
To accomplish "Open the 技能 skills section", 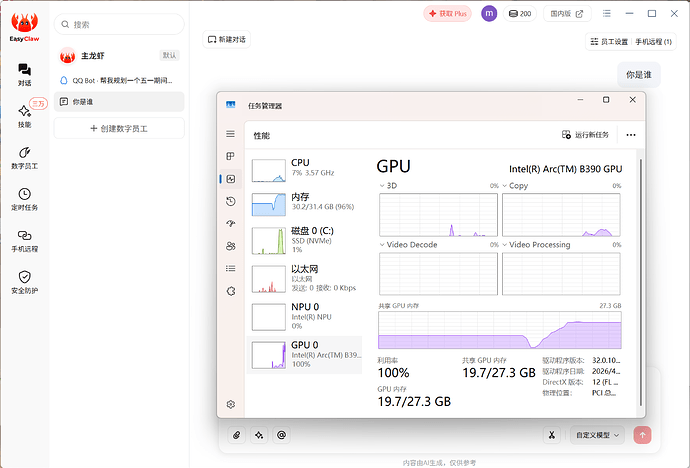I will (24, 116).
